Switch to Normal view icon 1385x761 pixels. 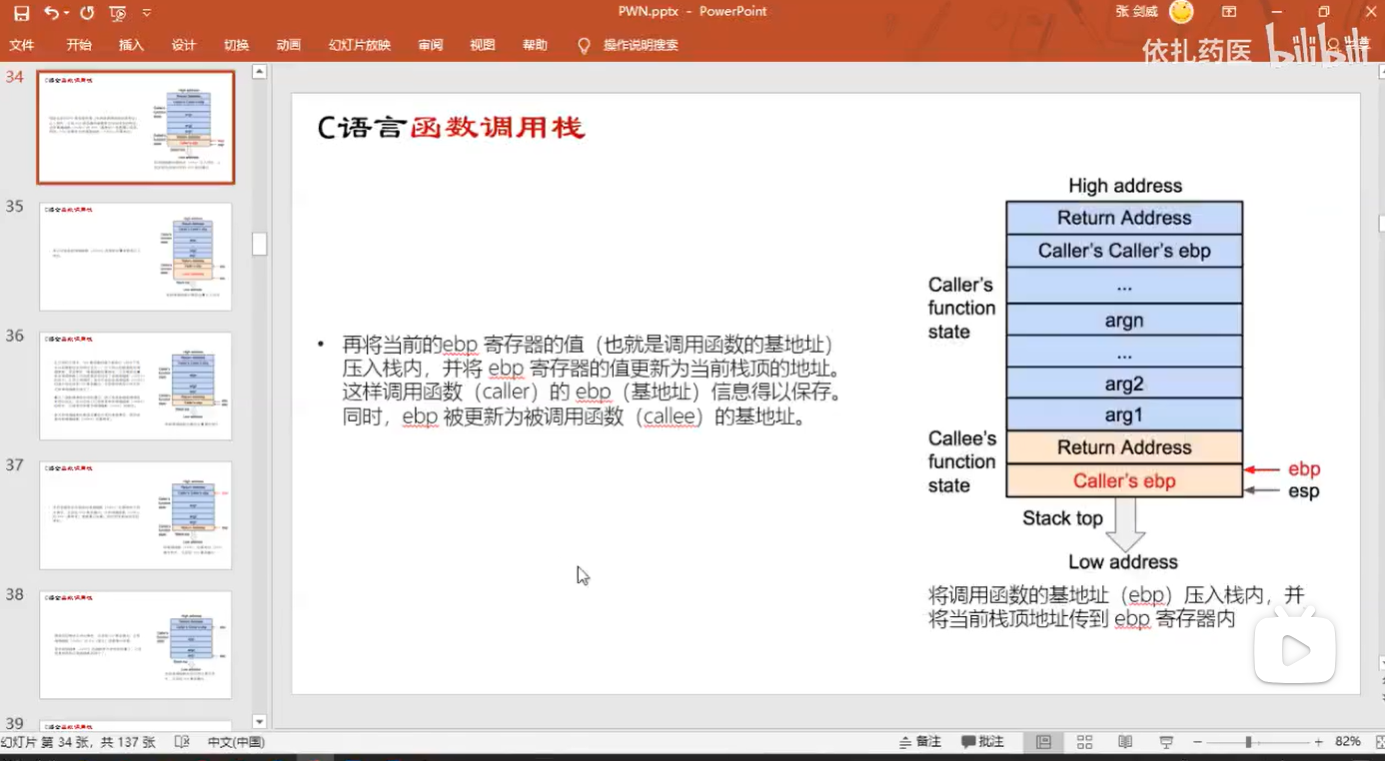click(1044, 742)
